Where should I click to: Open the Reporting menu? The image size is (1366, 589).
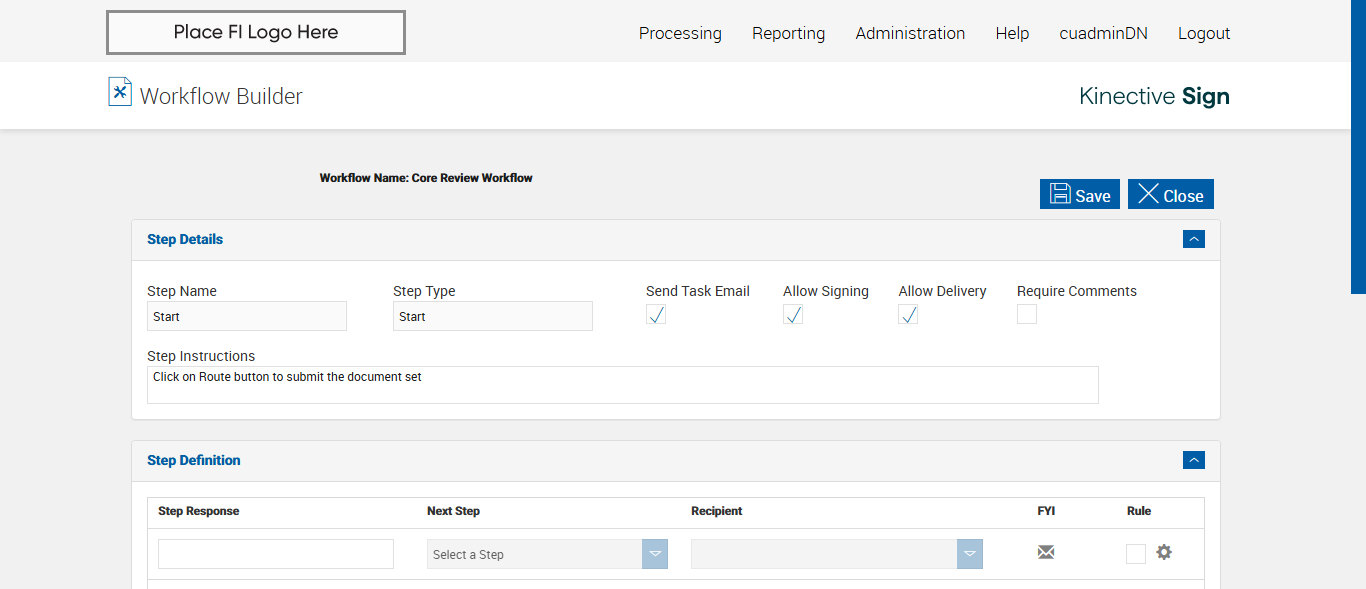click(x=788, y=33)
